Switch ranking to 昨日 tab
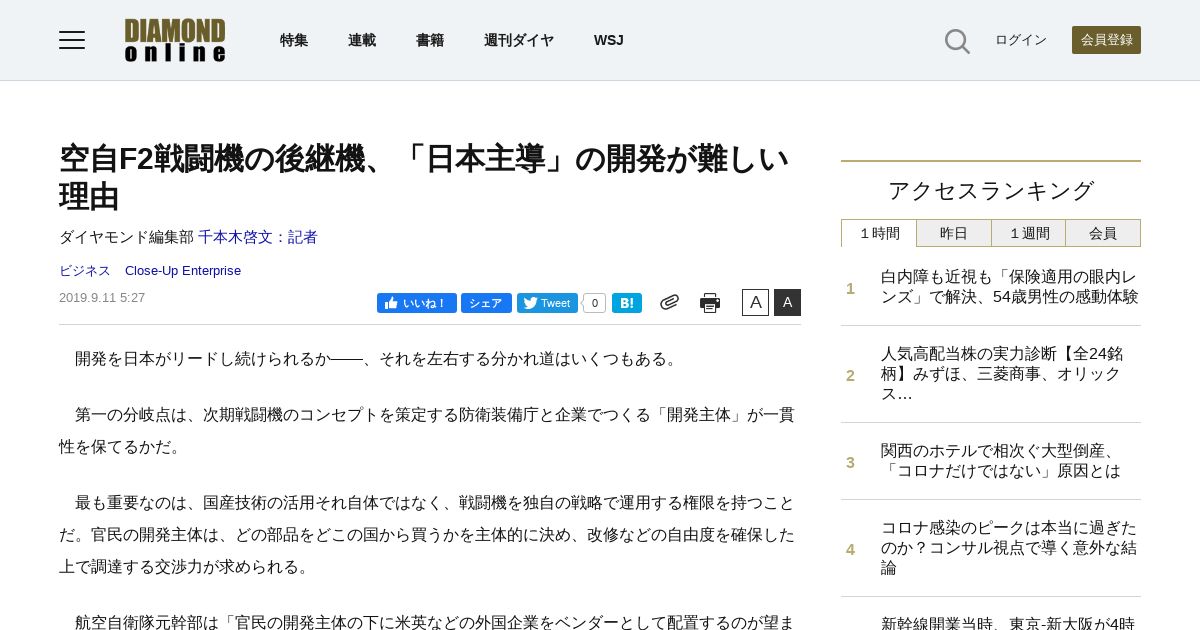1200x630 pixels. click(x=954, y=233)
